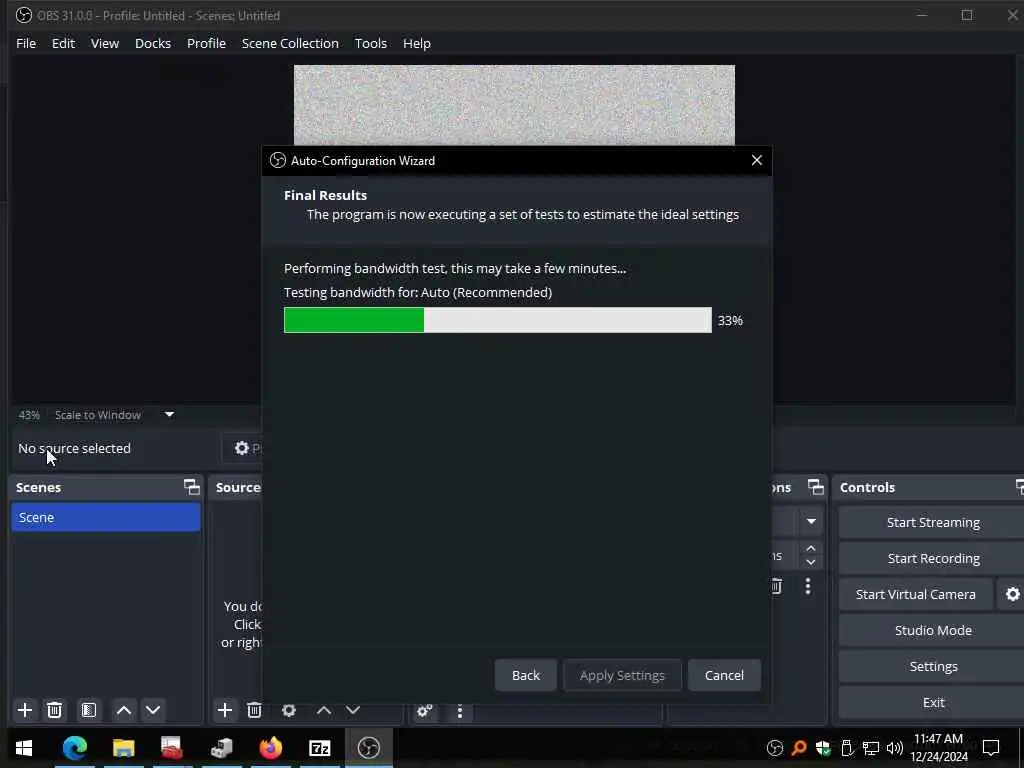1024x768 pixels.
Task: Click the '43%' preview zoom value
Action: [x=29, y=415]
